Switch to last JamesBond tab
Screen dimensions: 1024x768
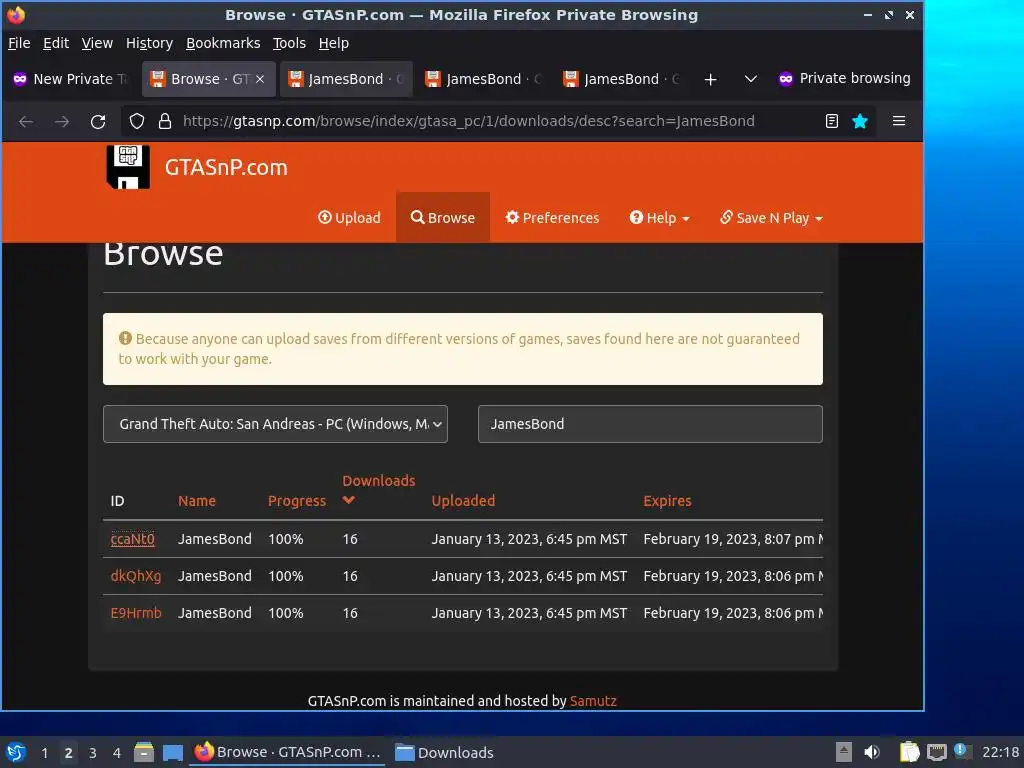[x=622, y=79]
